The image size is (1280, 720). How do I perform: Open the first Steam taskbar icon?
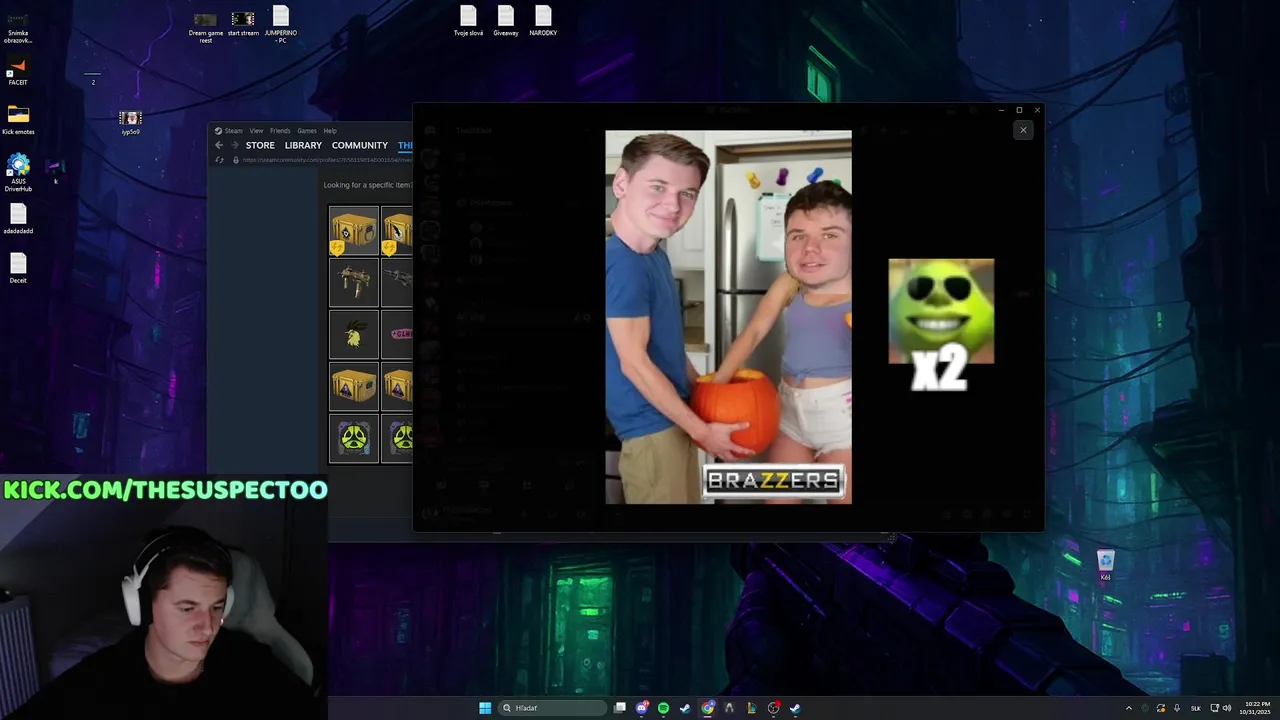(685, 708)
